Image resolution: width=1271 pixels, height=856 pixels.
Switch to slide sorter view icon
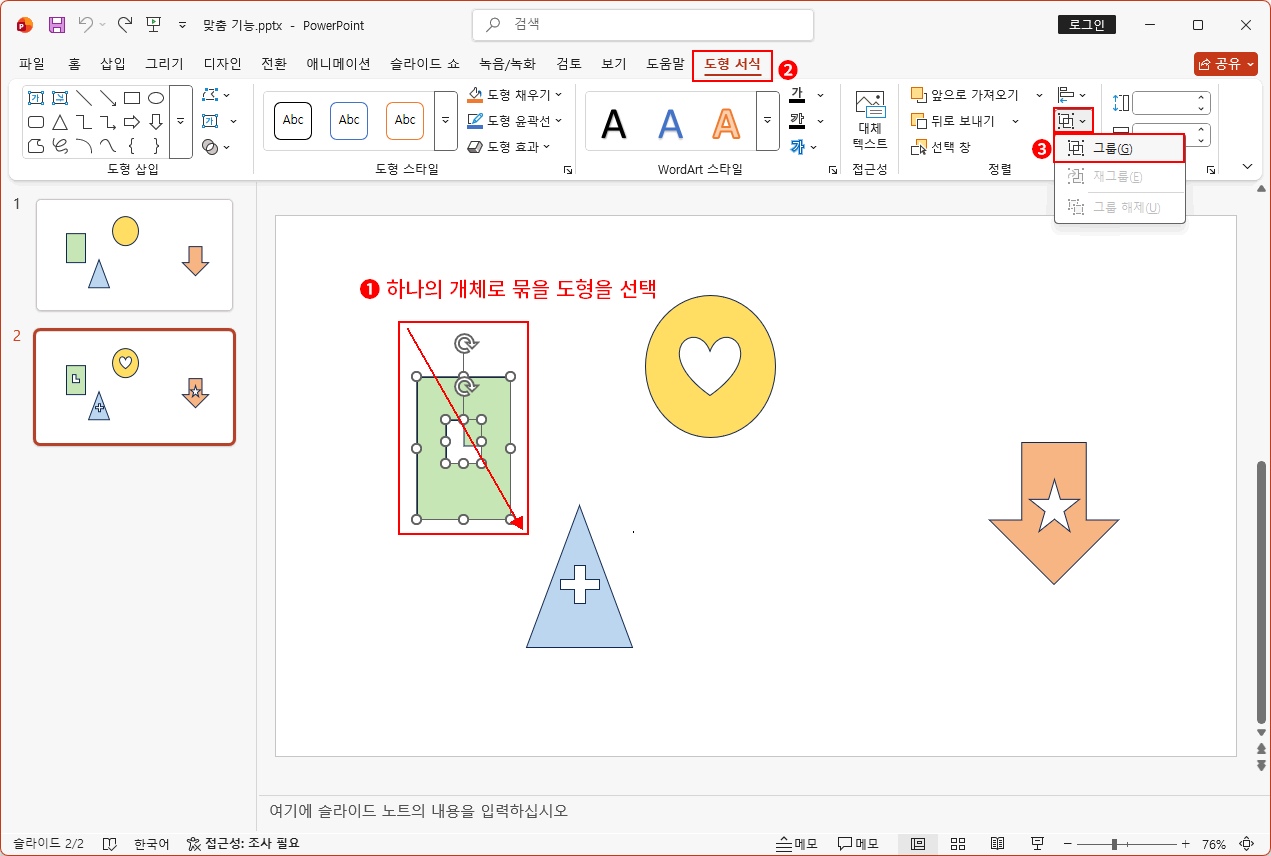pos(958,842)
